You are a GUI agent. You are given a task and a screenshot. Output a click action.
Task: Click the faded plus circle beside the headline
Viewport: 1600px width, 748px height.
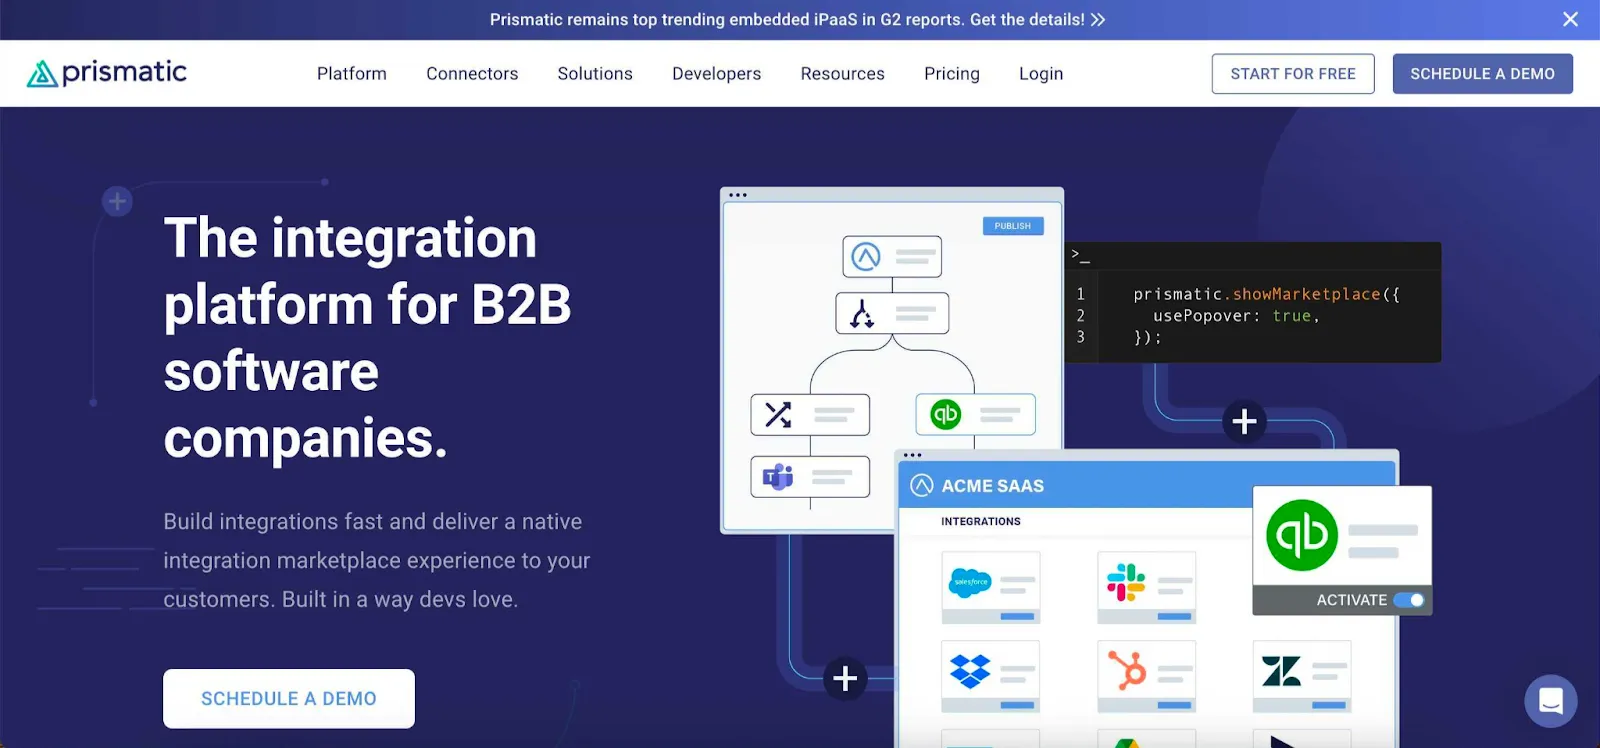coord(117,201)
